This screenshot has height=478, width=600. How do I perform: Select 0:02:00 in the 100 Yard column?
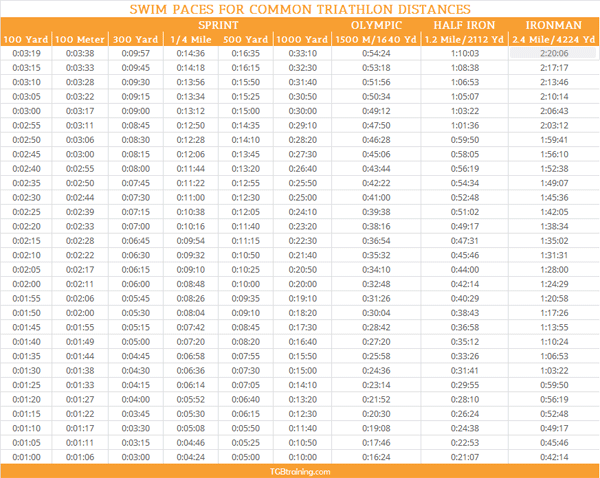point(26,284)
